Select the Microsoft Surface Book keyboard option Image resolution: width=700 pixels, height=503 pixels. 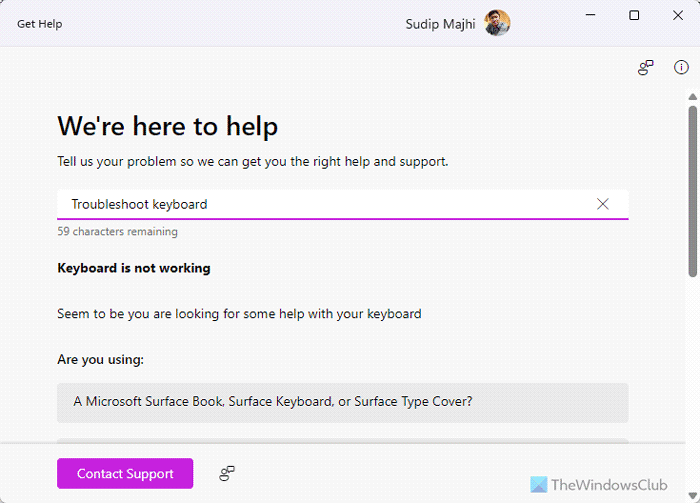pos(342,402)
